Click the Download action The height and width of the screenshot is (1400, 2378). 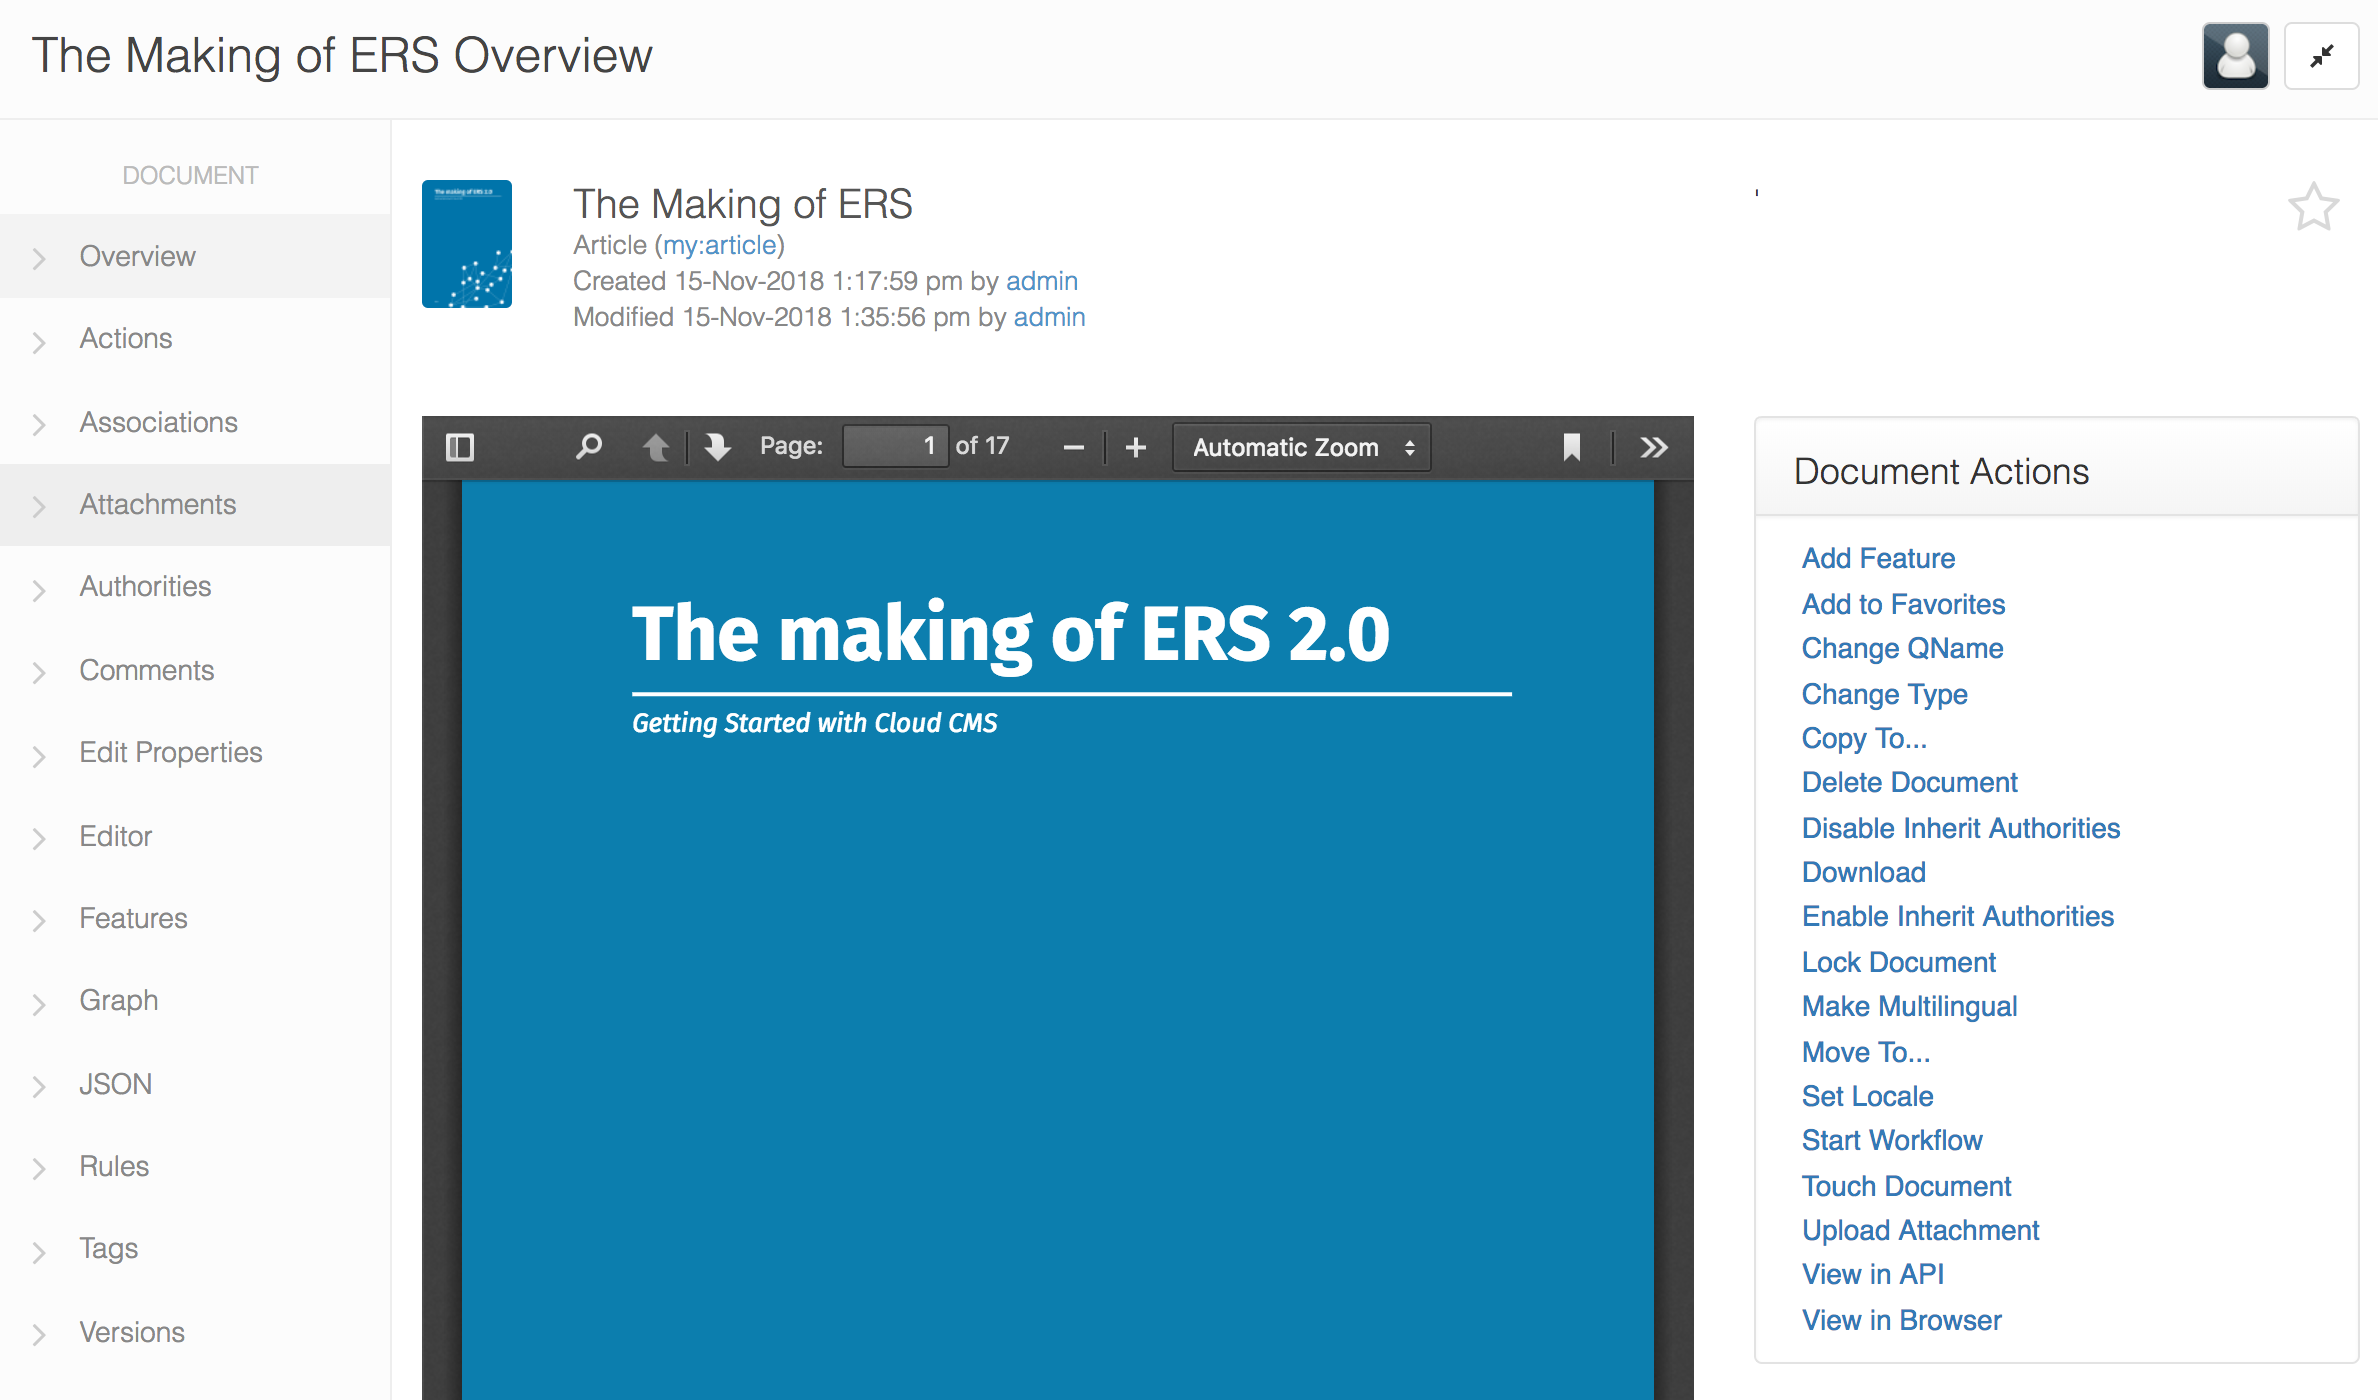1863,872
